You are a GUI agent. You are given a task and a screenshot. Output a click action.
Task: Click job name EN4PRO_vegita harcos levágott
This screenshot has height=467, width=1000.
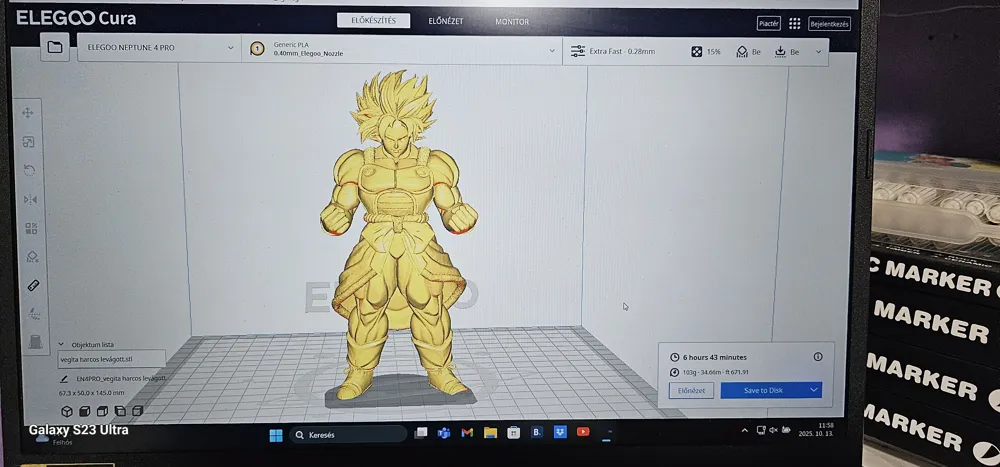tap(121, 378)
